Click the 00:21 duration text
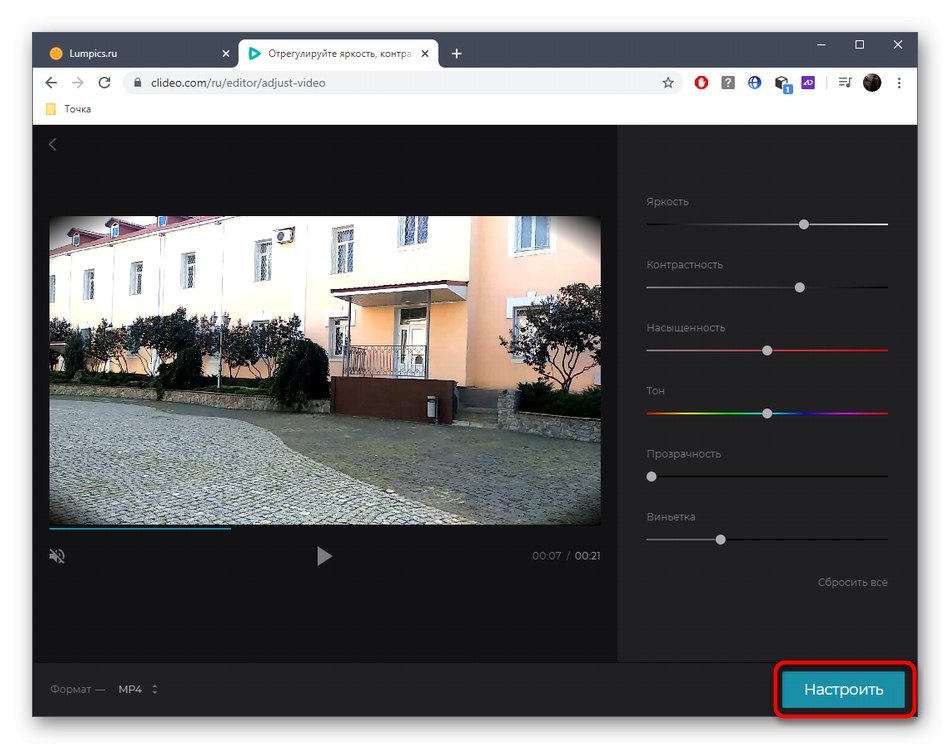The image size is (950, 749). point(587,556)
